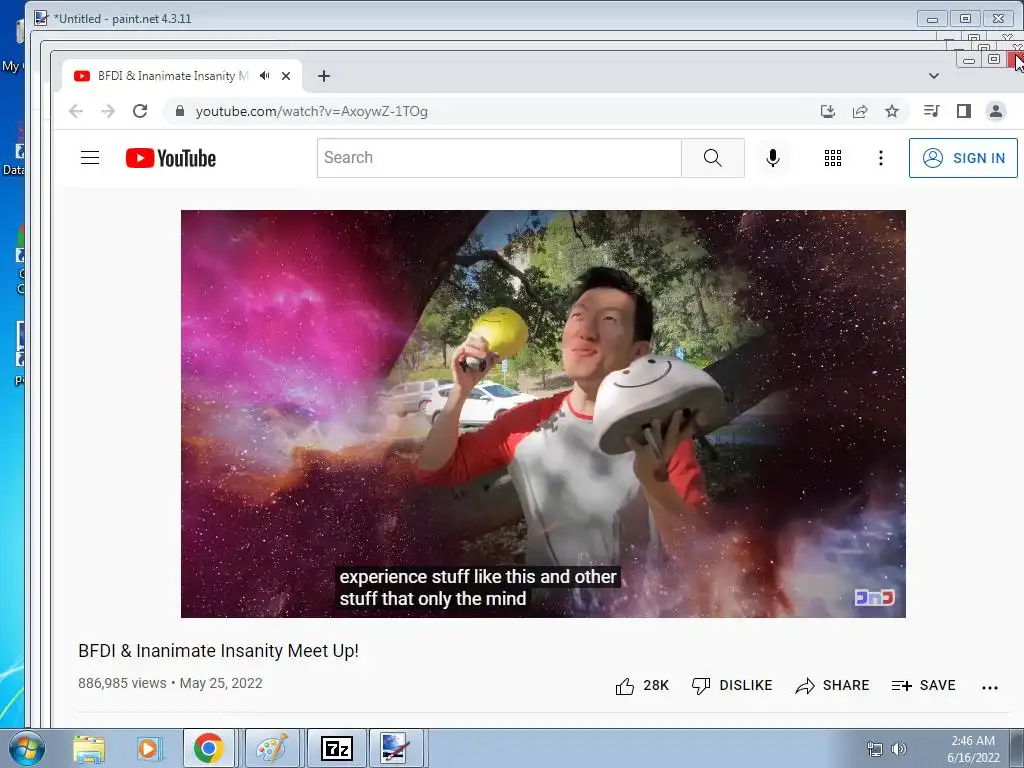The height and width of the screenshot is (768, 1024).
Task: Click the 886,985 views text
Action: click(122, 683)
